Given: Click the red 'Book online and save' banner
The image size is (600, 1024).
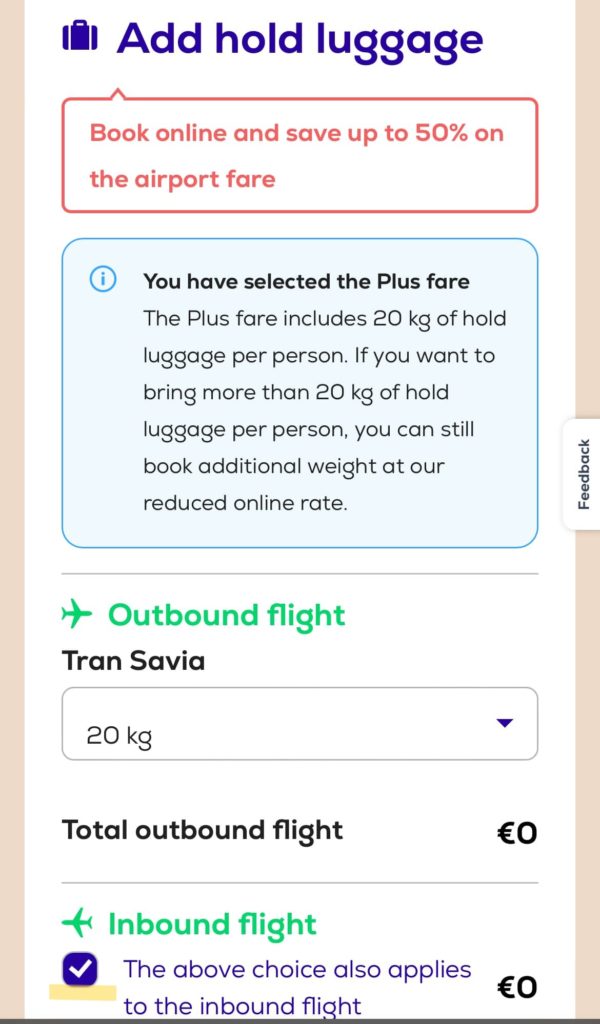Looking at the screenshot, I should pyautogui.click(x=299, y=155).
